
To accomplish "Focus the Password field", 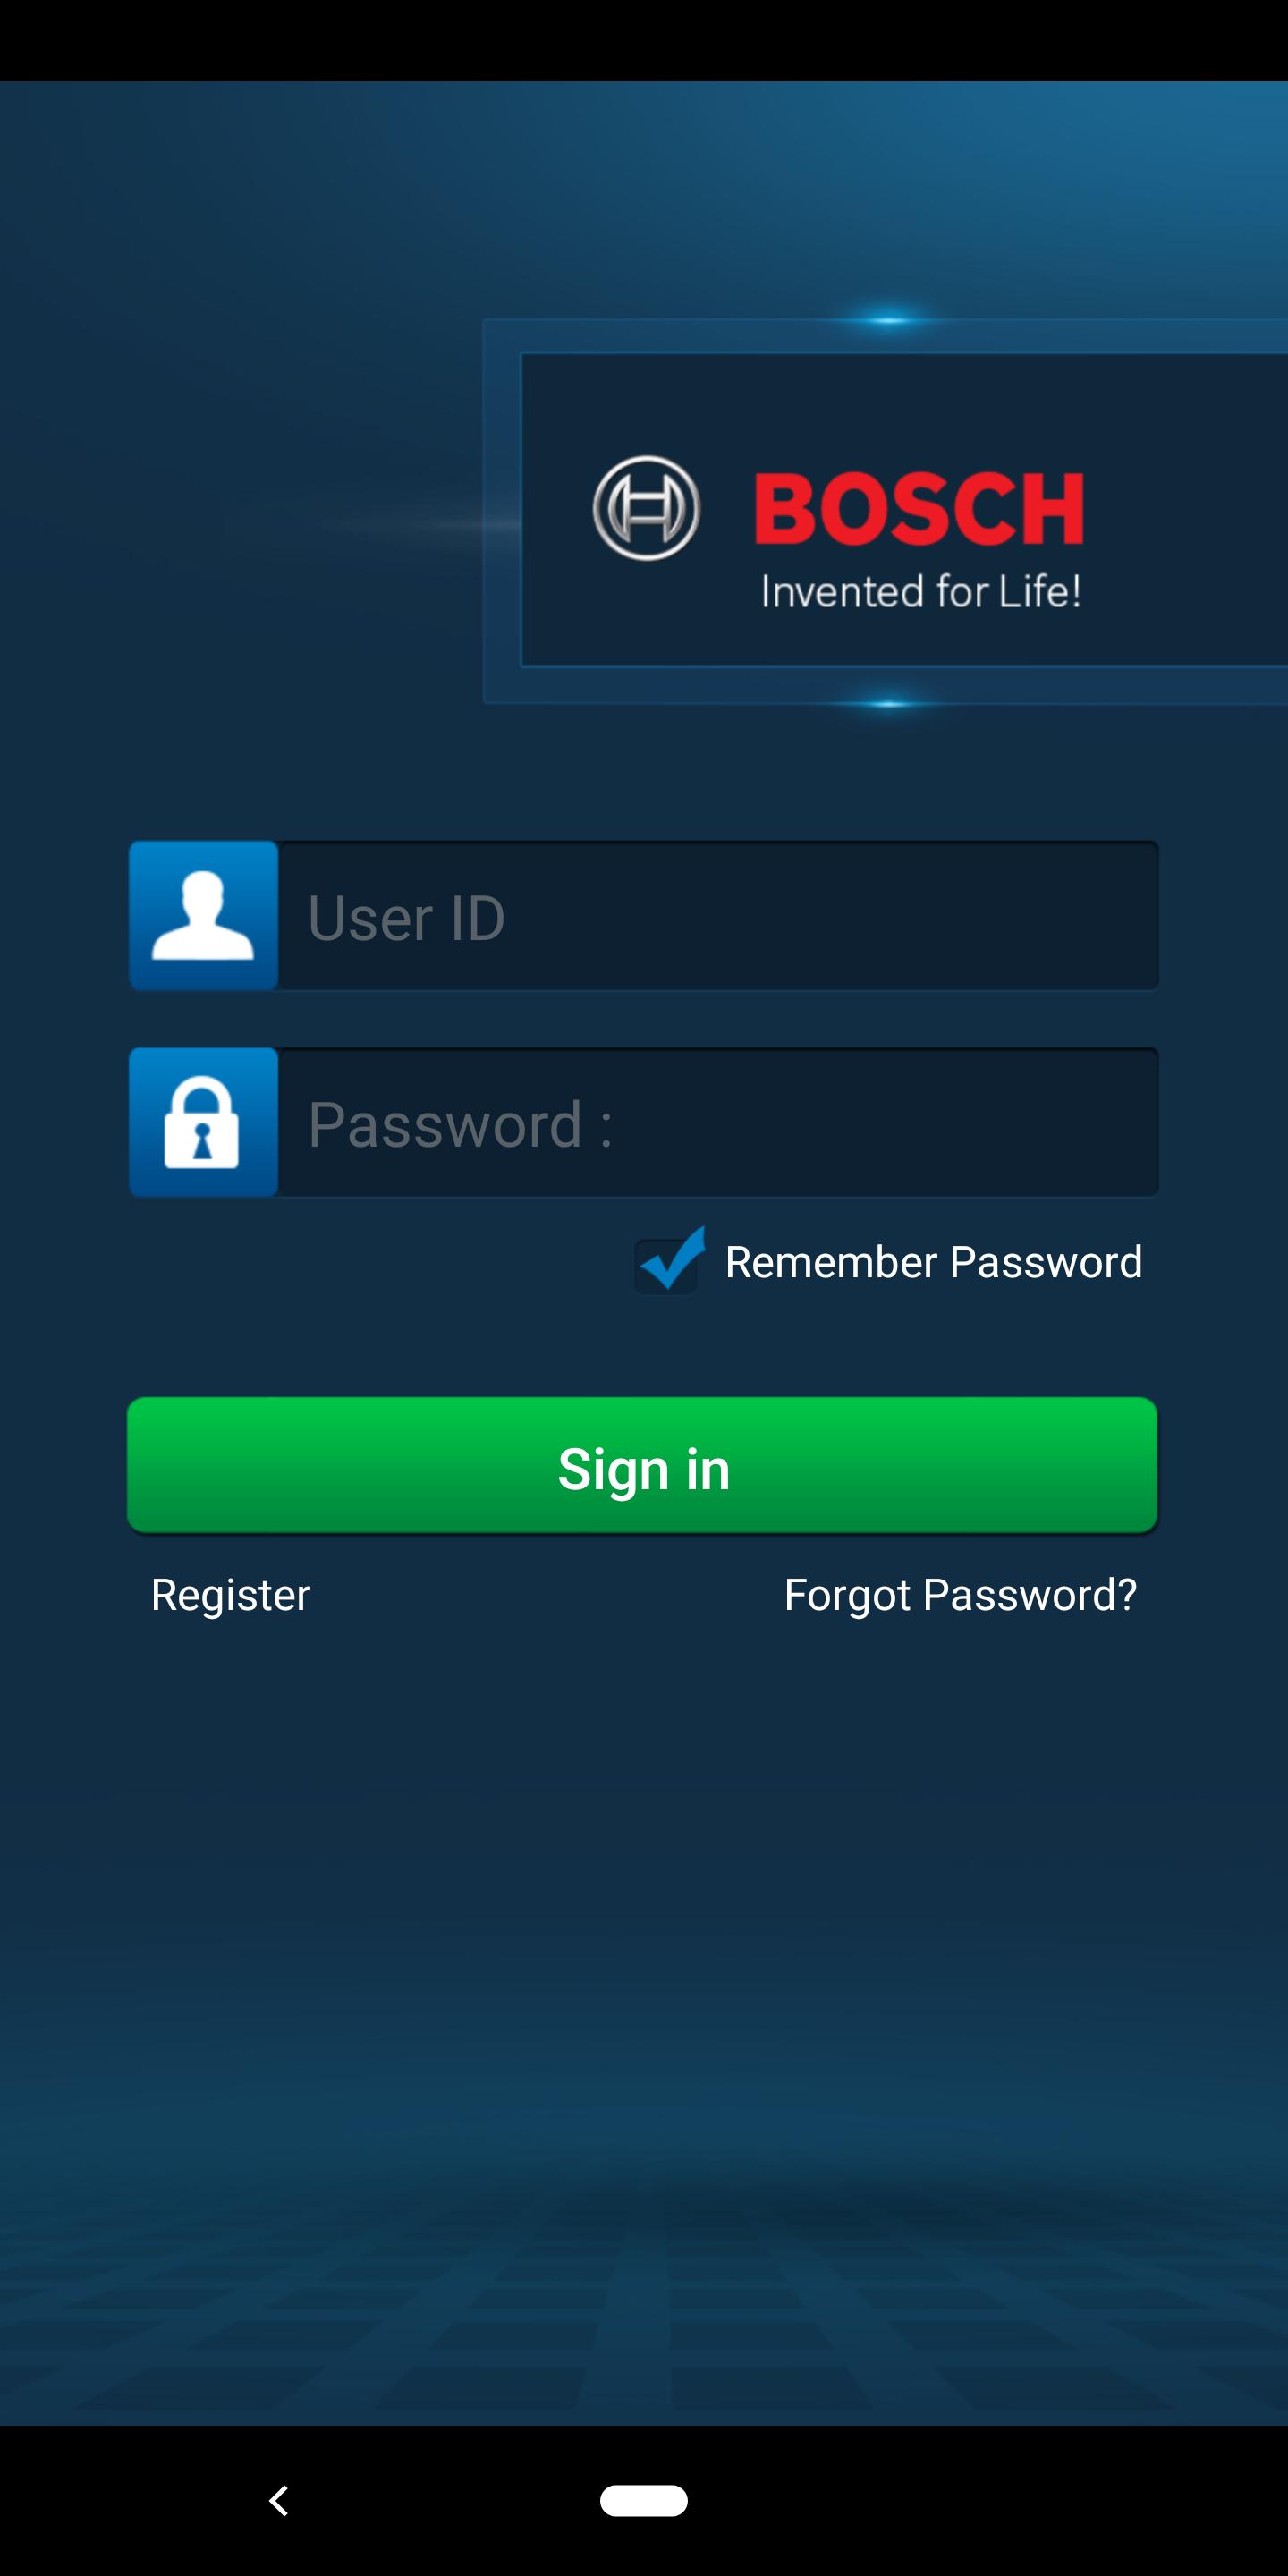I will [x=718, y=1122].
